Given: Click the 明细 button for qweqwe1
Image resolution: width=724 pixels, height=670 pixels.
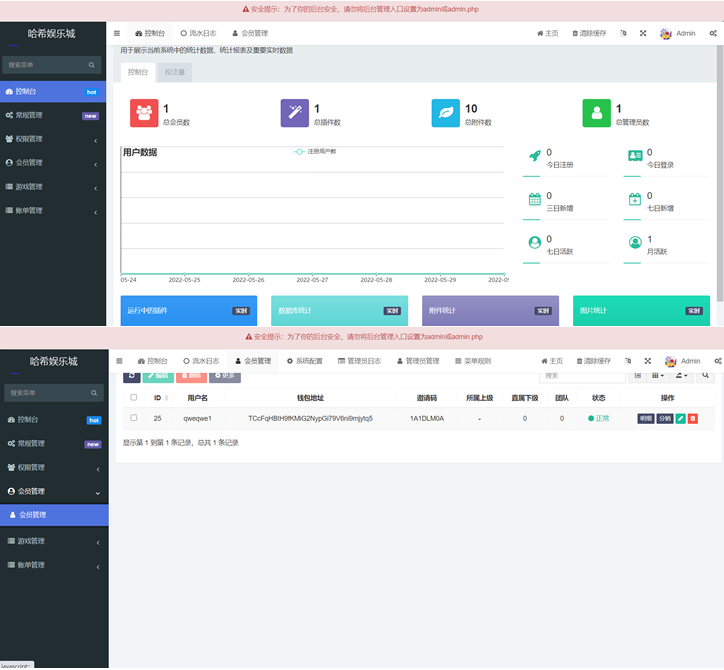Looking at the screenshot, I should (645, 418).
